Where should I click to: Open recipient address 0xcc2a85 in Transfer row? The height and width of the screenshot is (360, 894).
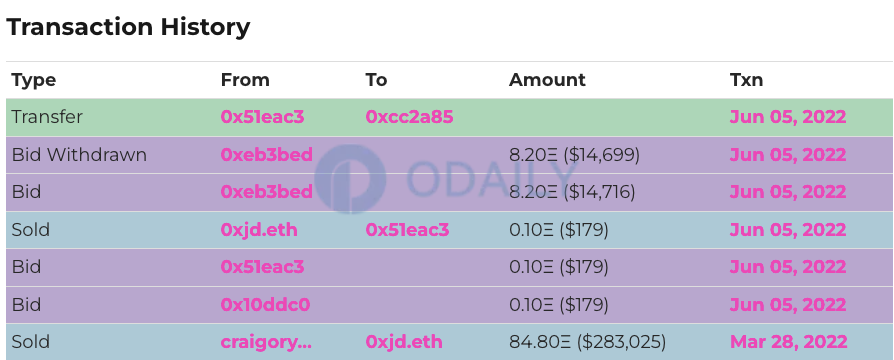[409, 117]
